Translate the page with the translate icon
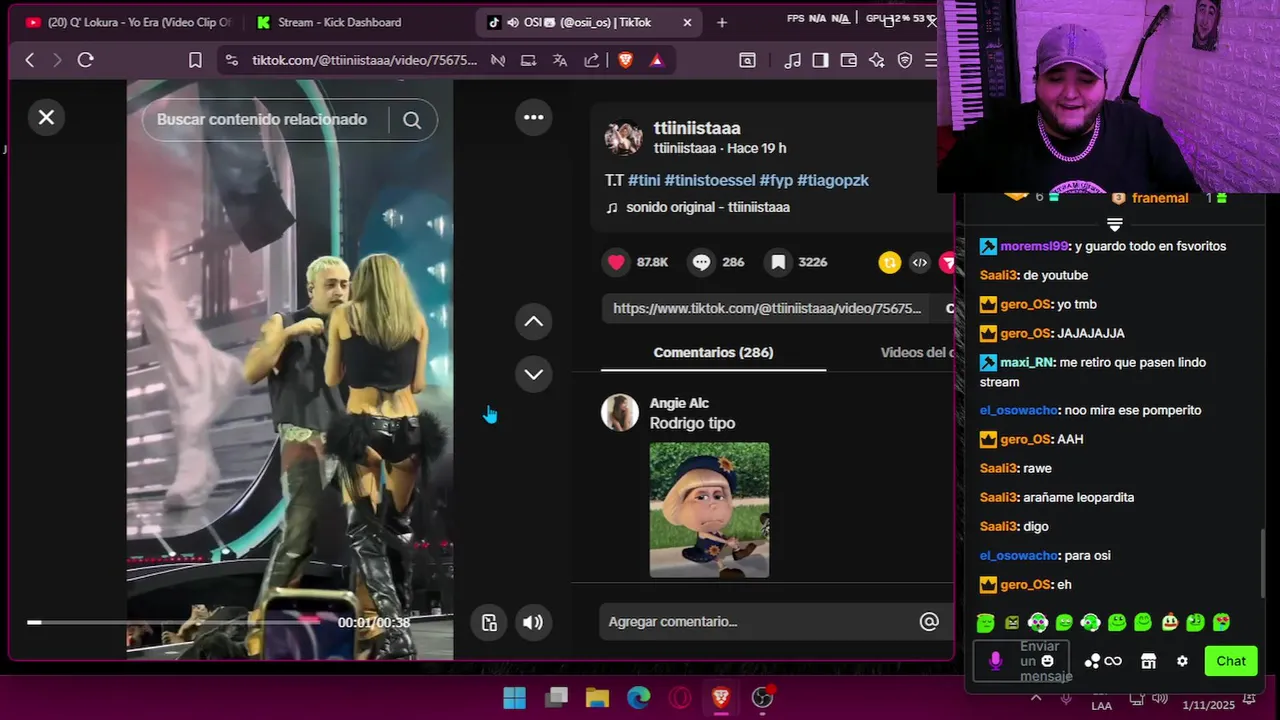 pyautogui.click(x=560, y=60)
